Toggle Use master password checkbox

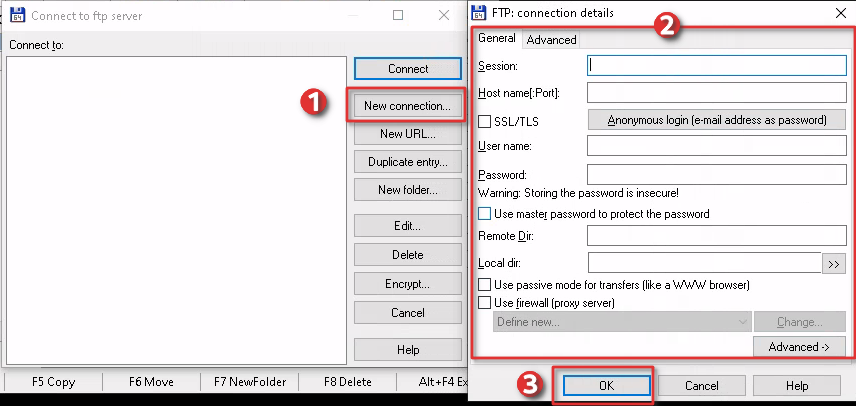[486, 214]
